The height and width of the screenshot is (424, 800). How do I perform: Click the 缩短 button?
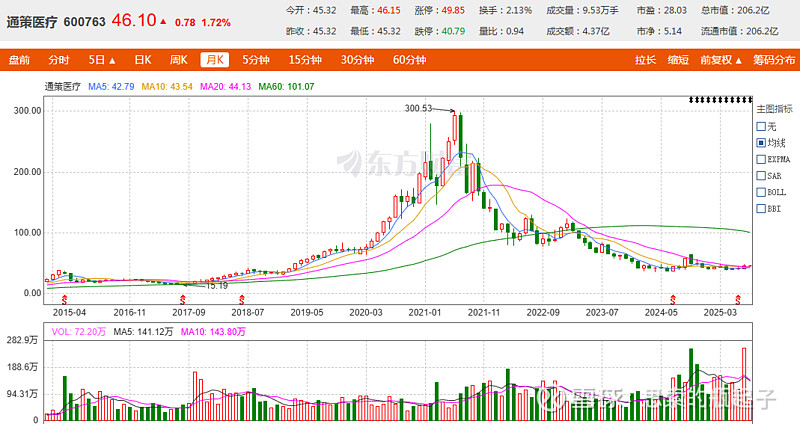pos(678,60)
